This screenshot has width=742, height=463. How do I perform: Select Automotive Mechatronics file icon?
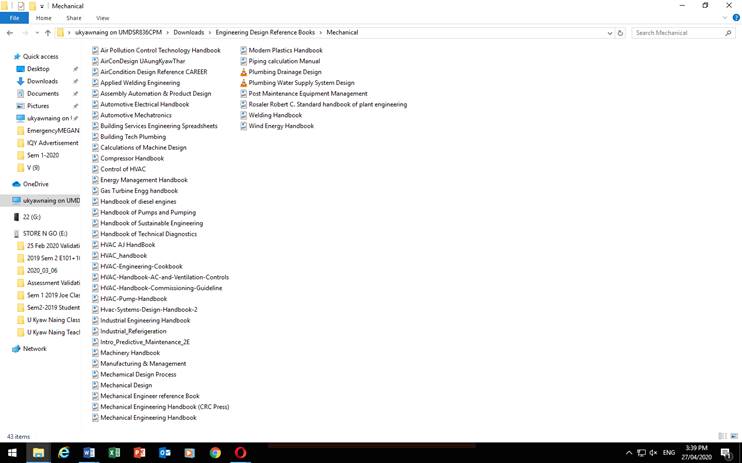[95, 115]
